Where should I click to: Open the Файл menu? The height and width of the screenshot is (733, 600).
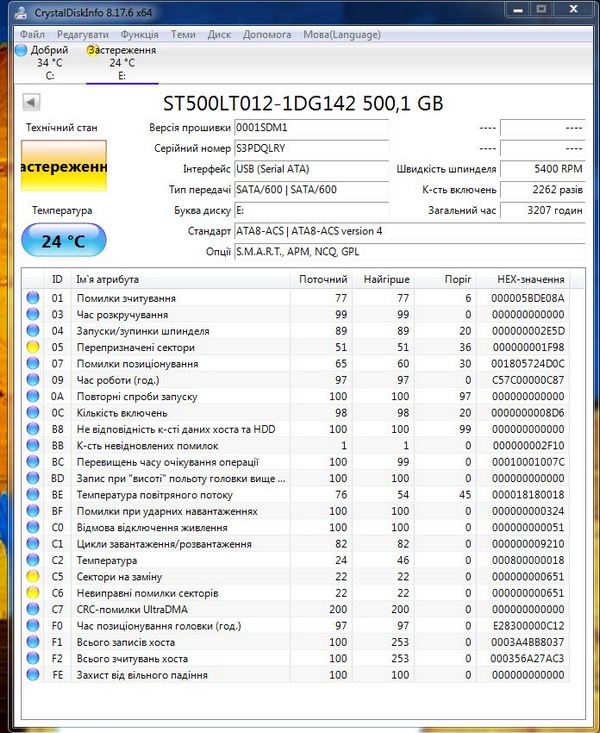click(31, 34)
